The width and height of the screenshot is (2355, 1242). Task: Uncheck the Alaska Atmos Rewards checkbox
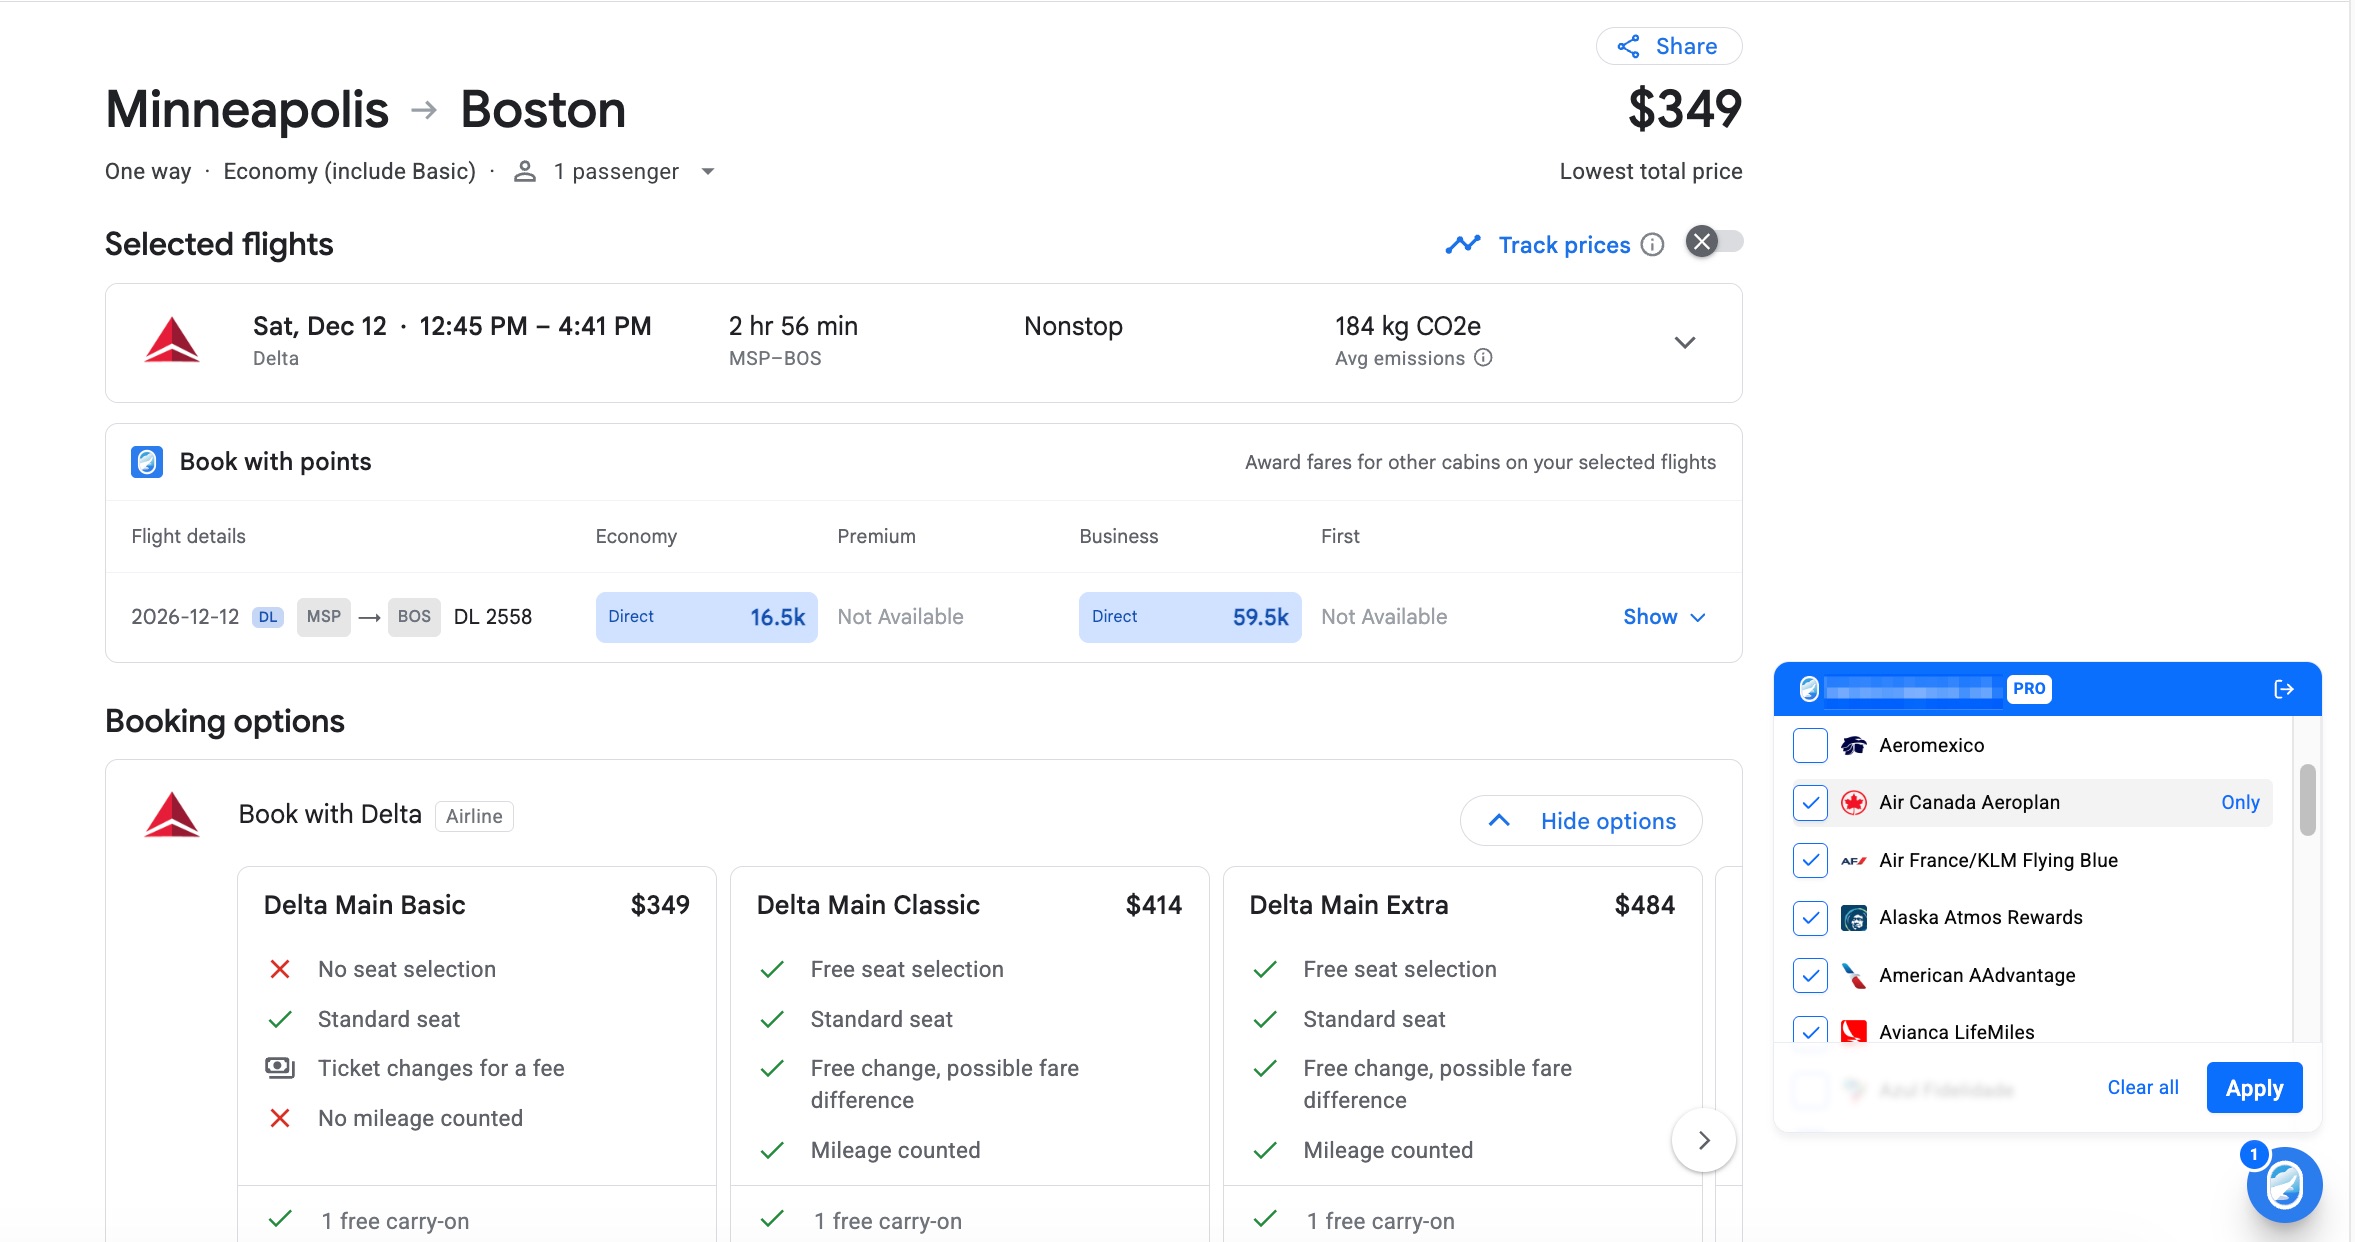1810,917
